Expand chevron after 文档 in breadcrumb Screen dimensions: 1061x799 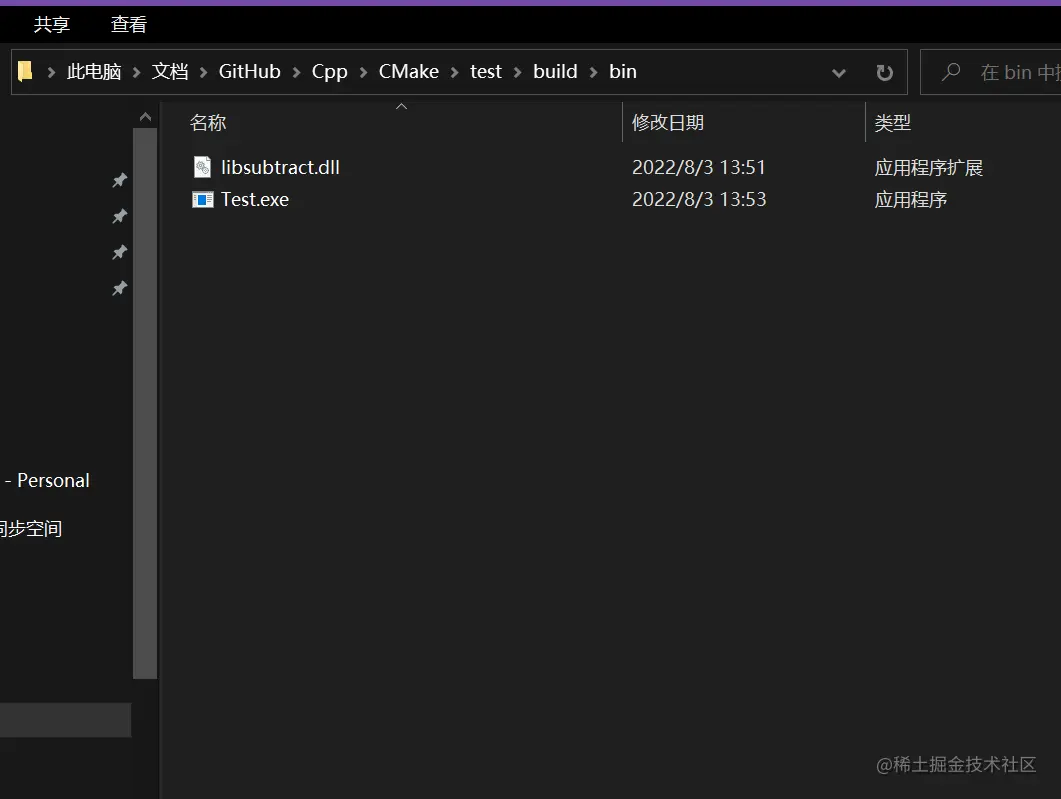pos(203,72)
